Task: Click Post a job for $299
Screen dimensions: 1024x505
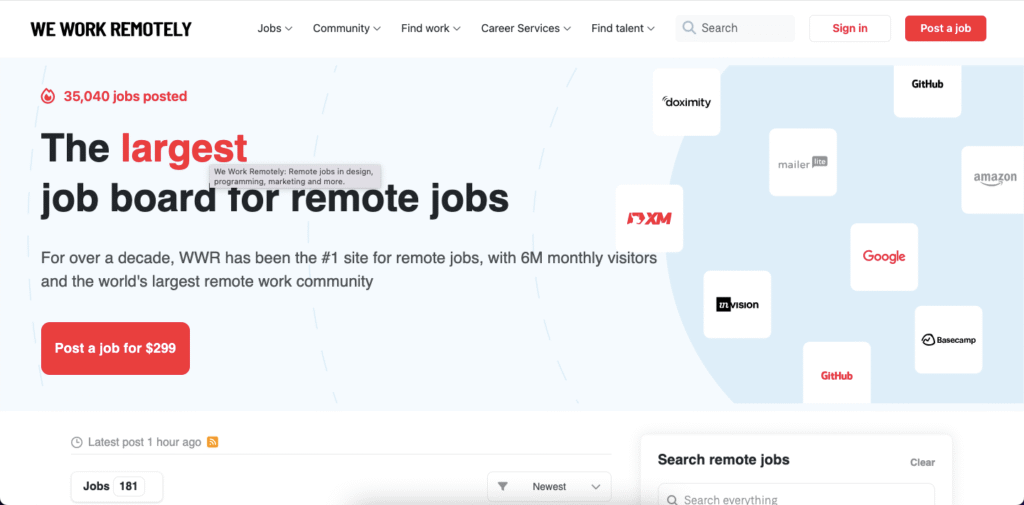Action: click(115, 348)
